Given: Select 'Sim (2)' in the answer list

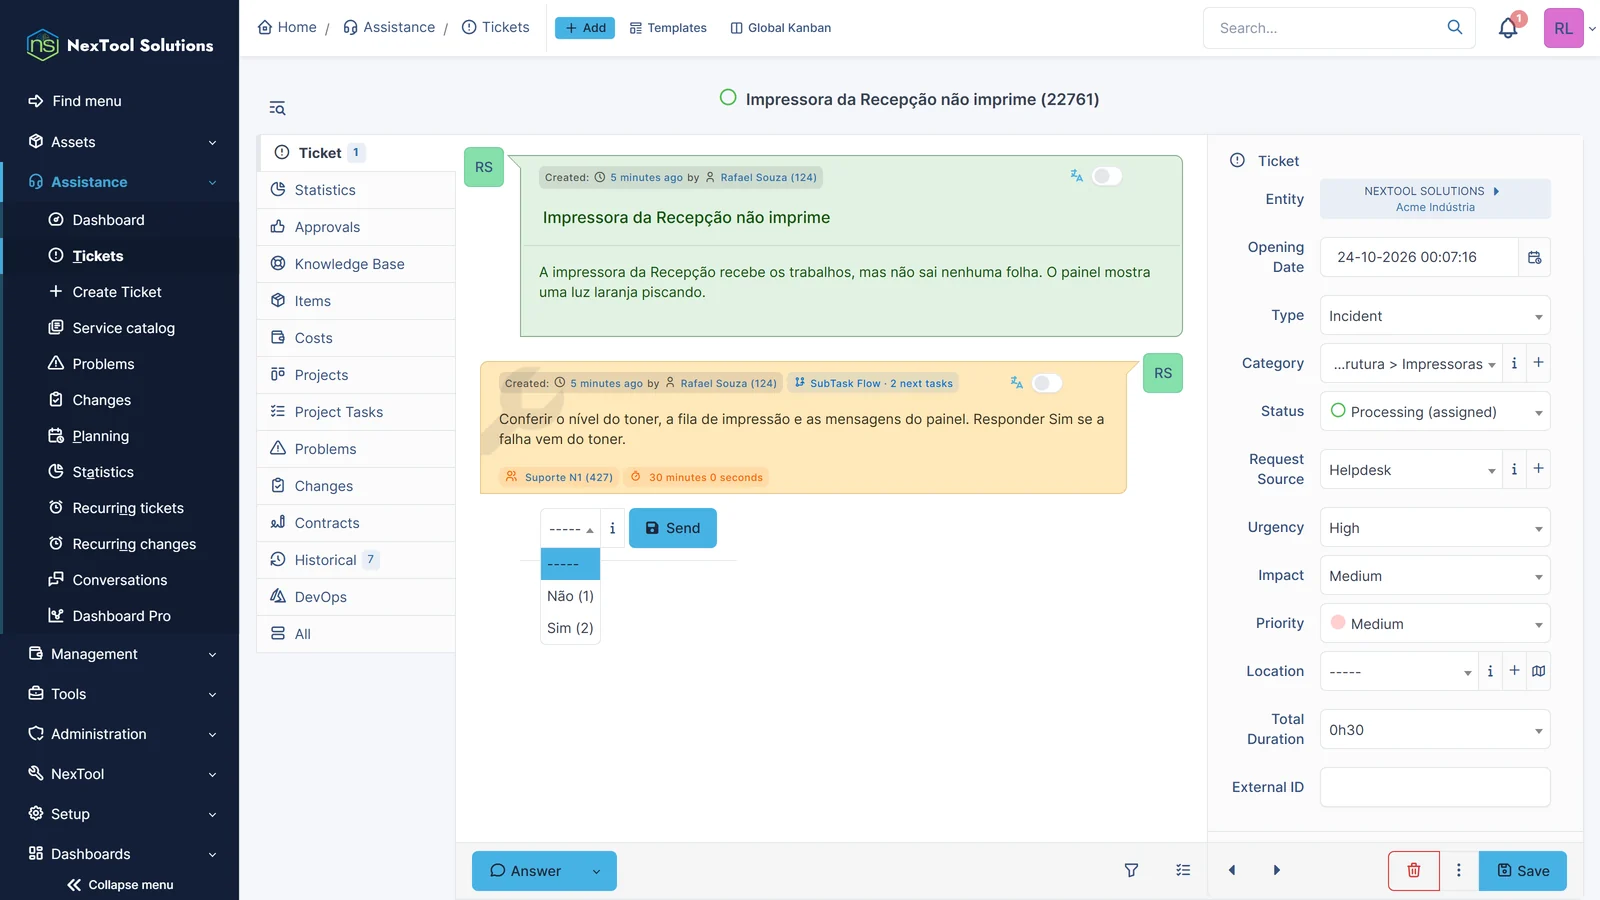Looking at the screenshot, I should coord(570,628).
